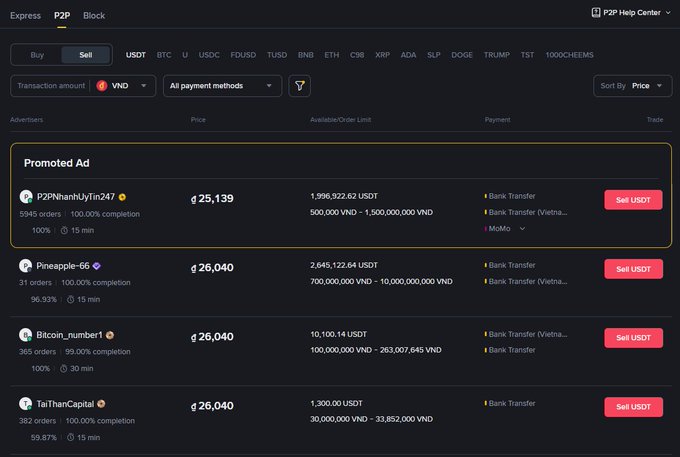The width and height of the screenshot is (680, 457).
Task: Select FDUSD coin tab
Action: [243, 55]
